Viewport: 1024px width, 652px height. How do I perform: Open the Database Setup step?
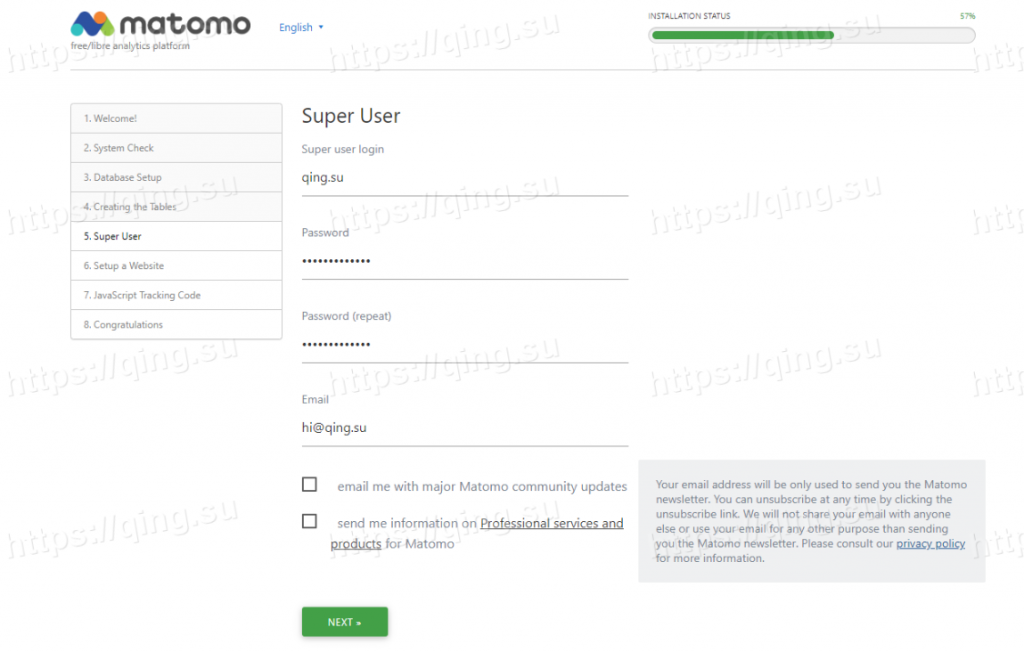point(176,178)
